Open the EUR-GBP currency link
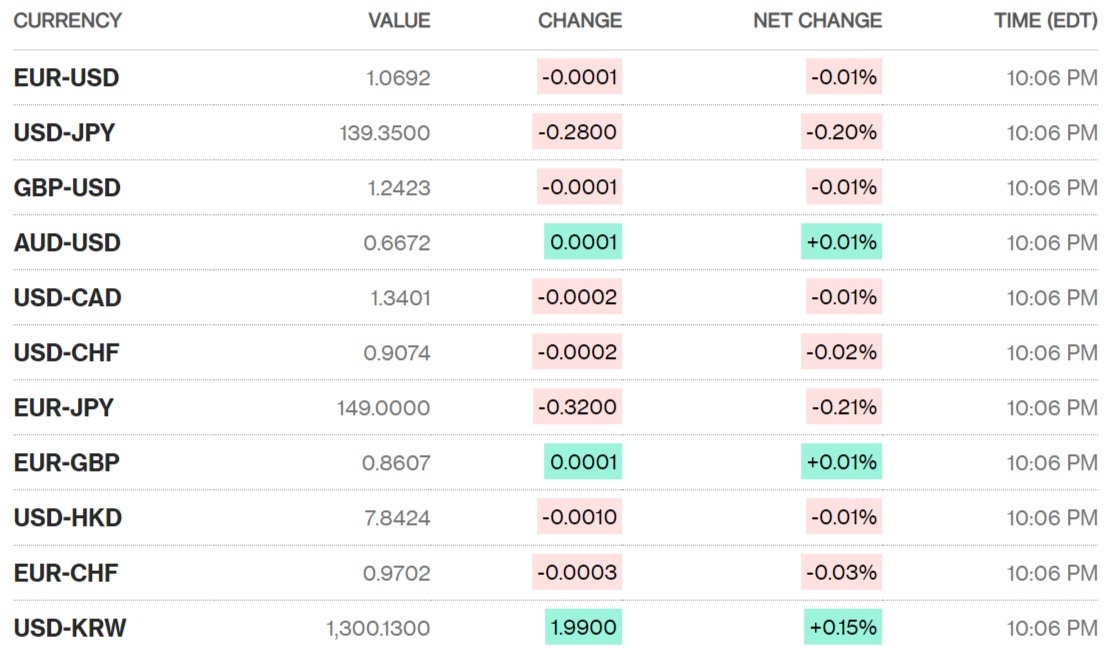The image size is (1113, 651). coord(67,463)
